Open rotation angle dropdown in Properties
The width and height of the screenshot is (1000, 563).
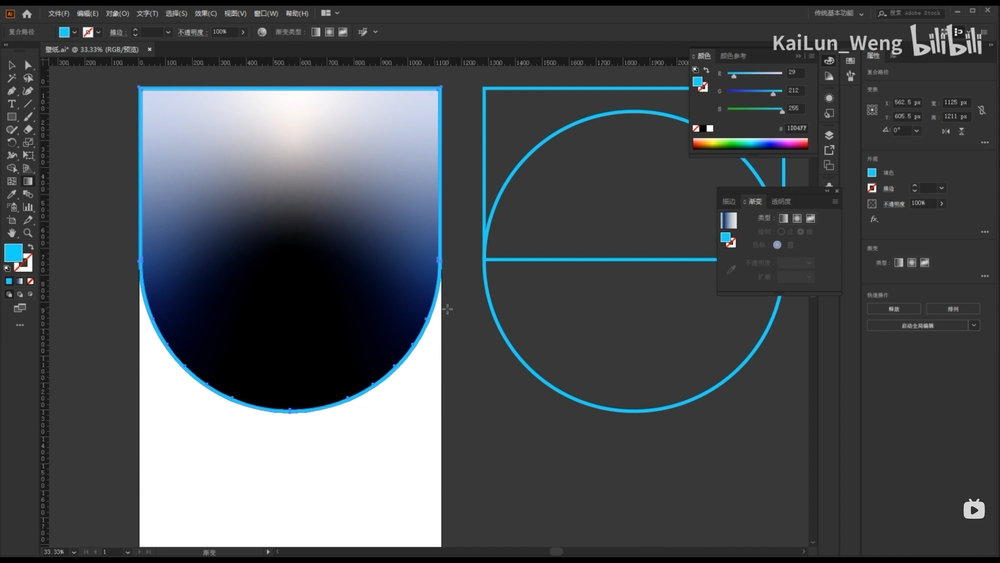point(916,131)
